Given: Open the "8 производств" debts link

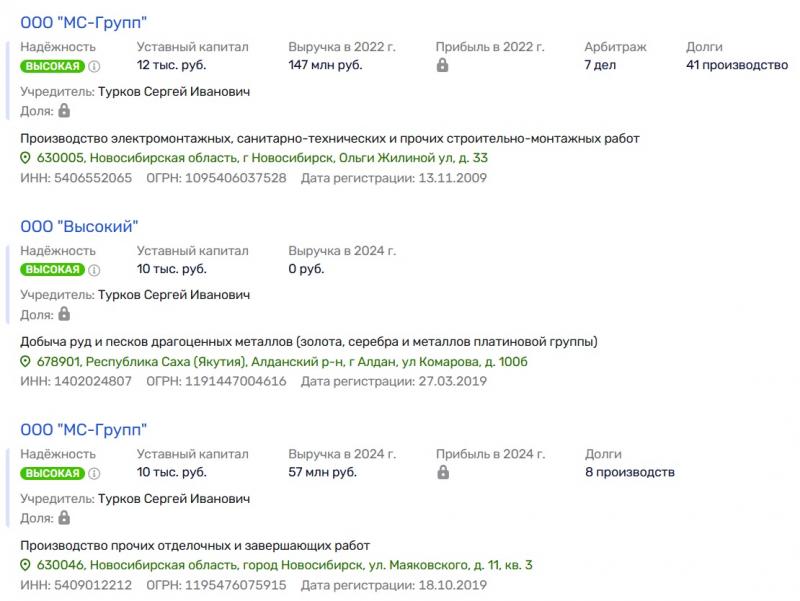Looking at the screenshot, I should (x=629, y=472).
